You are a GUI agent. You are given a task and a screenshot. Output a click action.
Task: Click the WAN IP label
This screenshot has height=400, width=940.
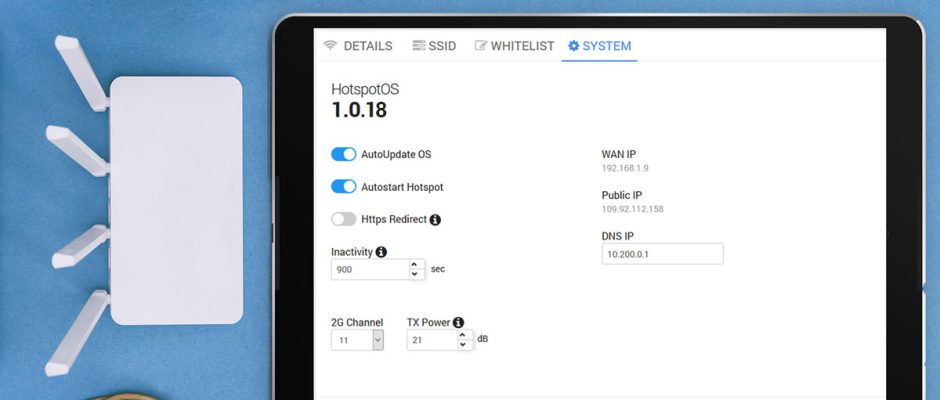pyautogui.click(x=619, y=155)
